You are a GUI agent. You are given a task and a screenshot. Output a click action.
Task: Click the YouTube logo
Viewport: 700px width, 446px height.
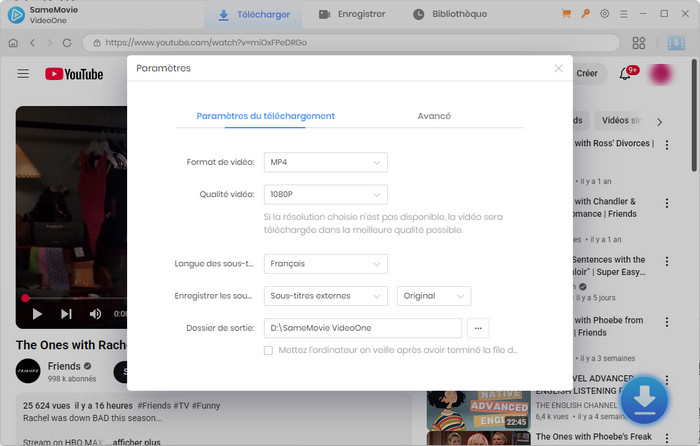coord(74,74)
